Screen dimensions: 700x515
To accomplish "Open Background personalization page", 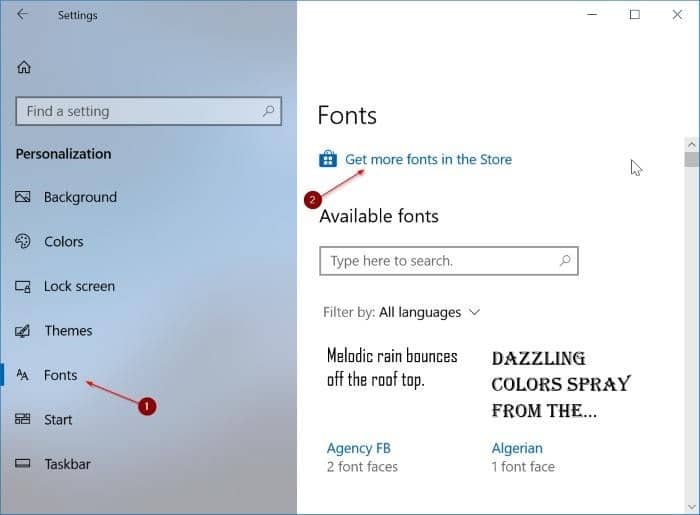I will point(80,197).
